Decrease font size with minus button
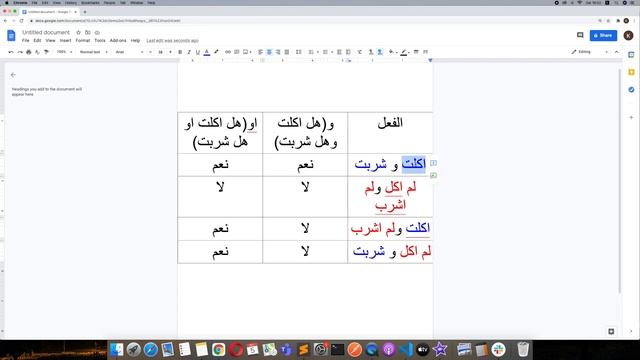 pos(151,52)
